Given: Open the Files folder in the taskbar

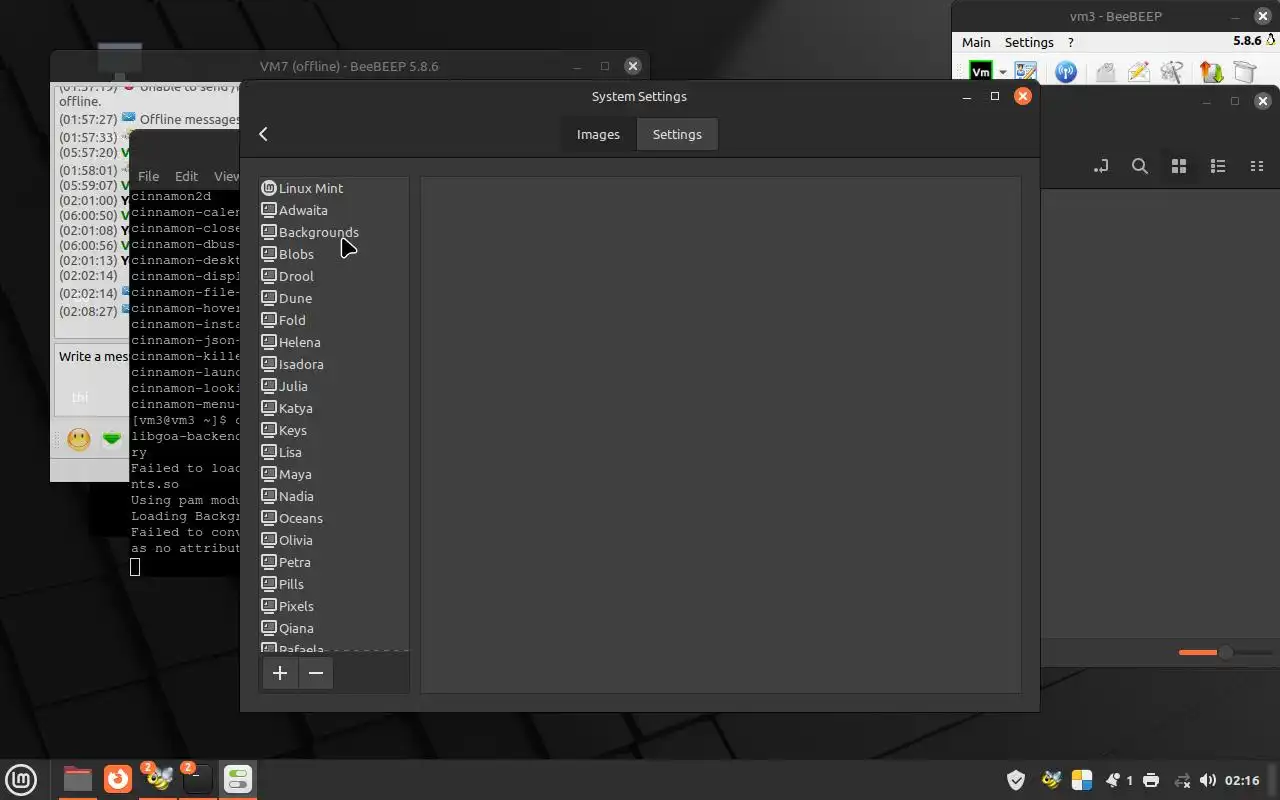Looking at the screenshot, I should click(77, 779).
